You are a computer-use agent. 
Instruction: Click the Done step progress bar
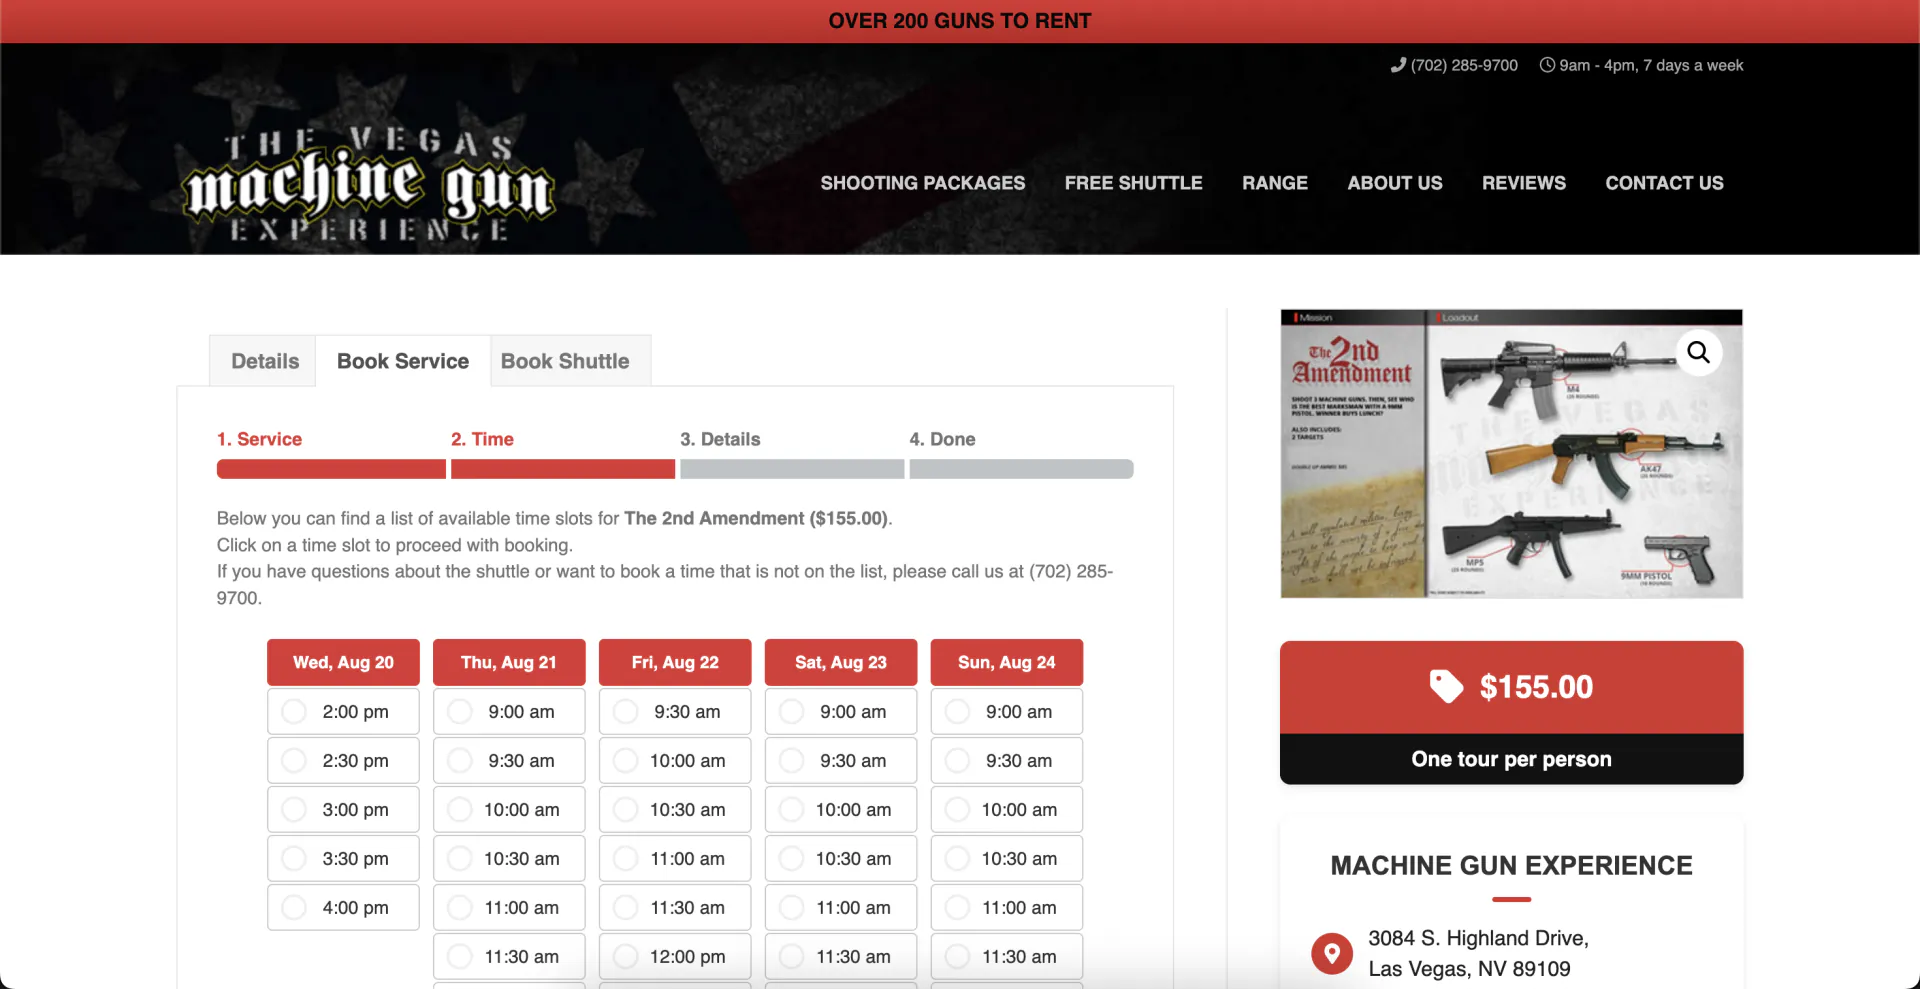coord(1021,469)
